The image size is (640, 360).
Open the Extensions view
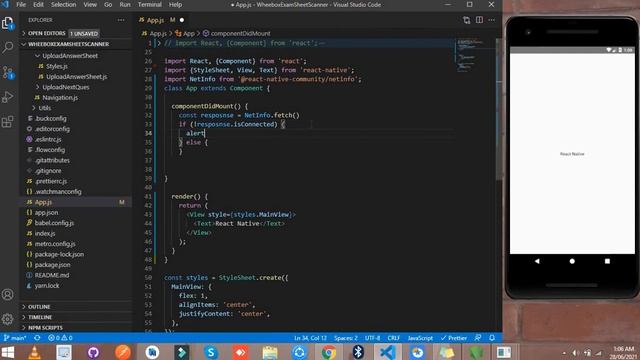tap(8, 122)
